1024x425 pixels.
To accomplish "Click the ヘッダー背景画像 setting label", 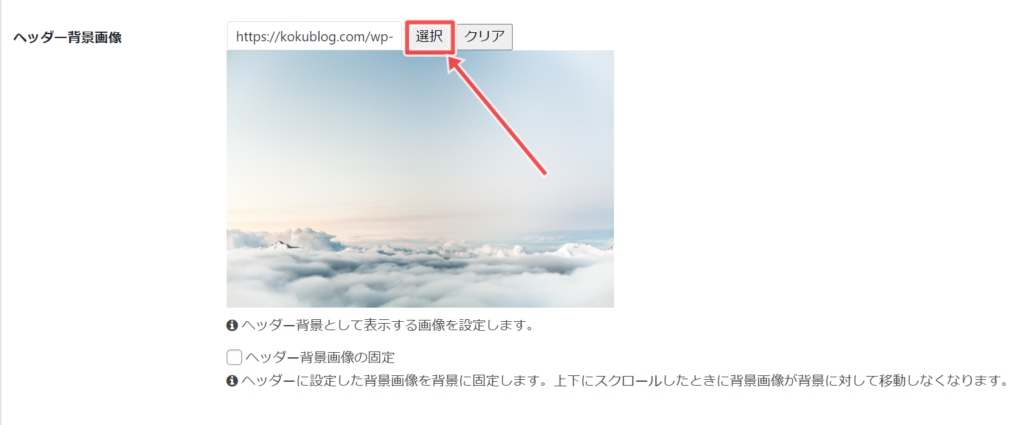I will coord(67,37).
